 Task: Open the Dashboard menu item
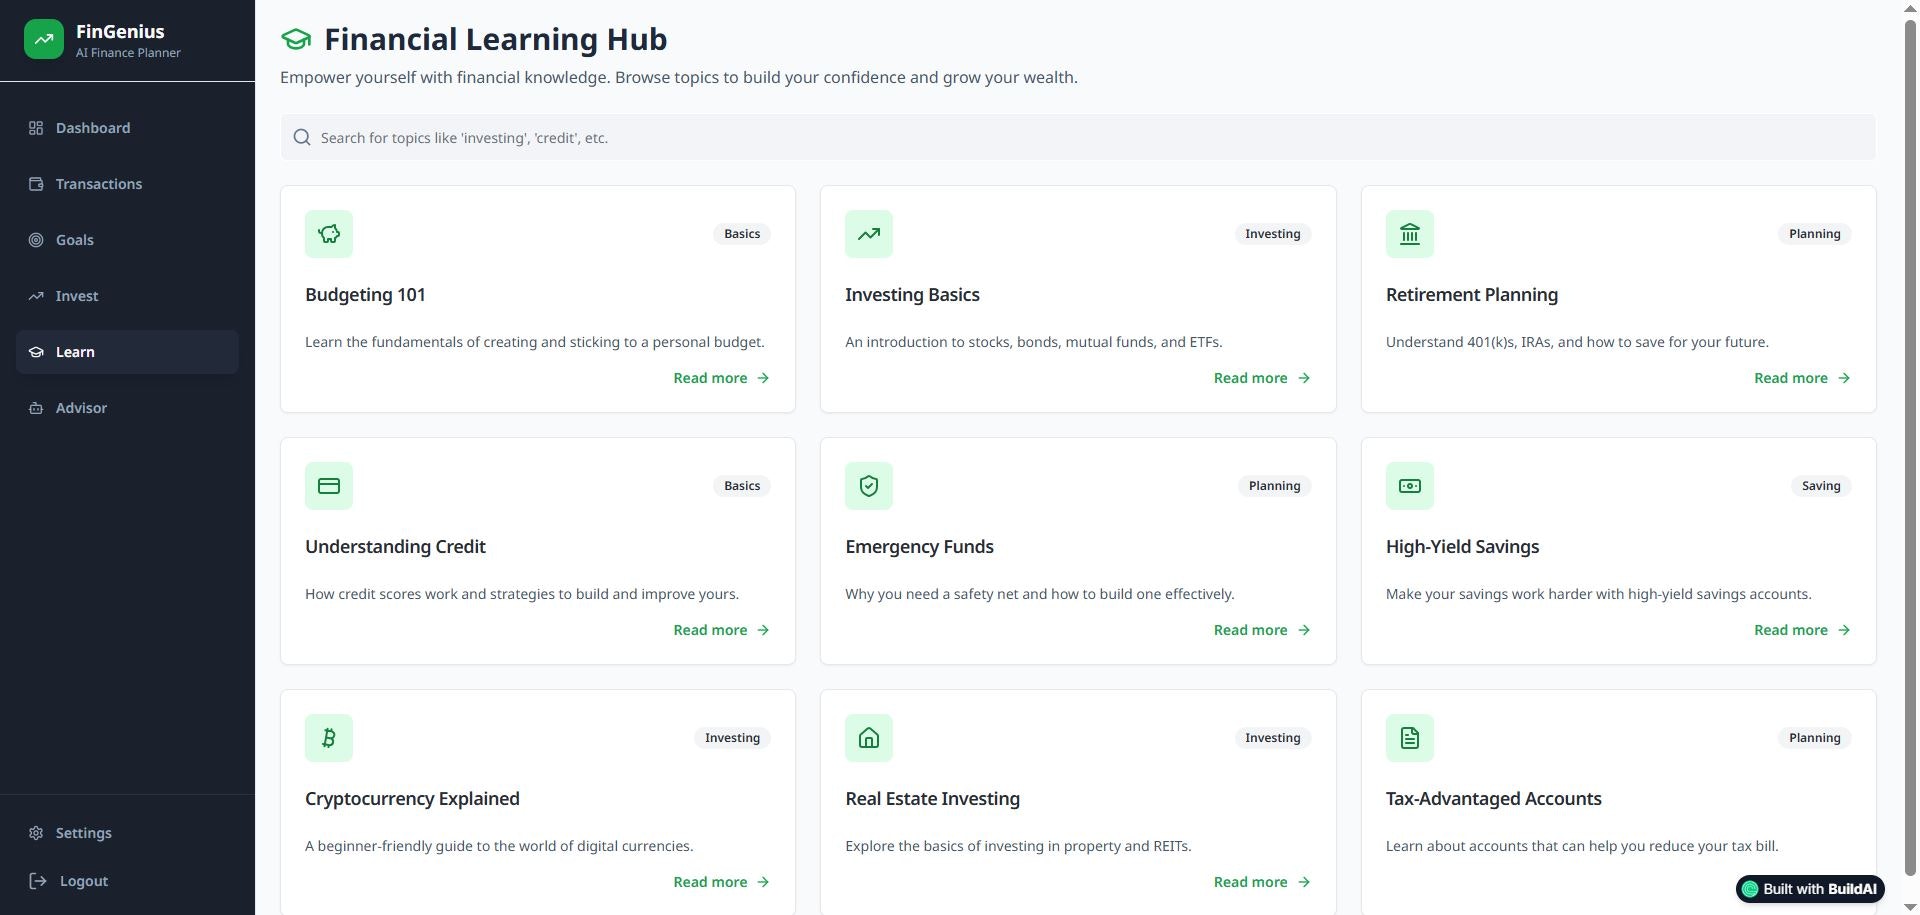(127, 128)
